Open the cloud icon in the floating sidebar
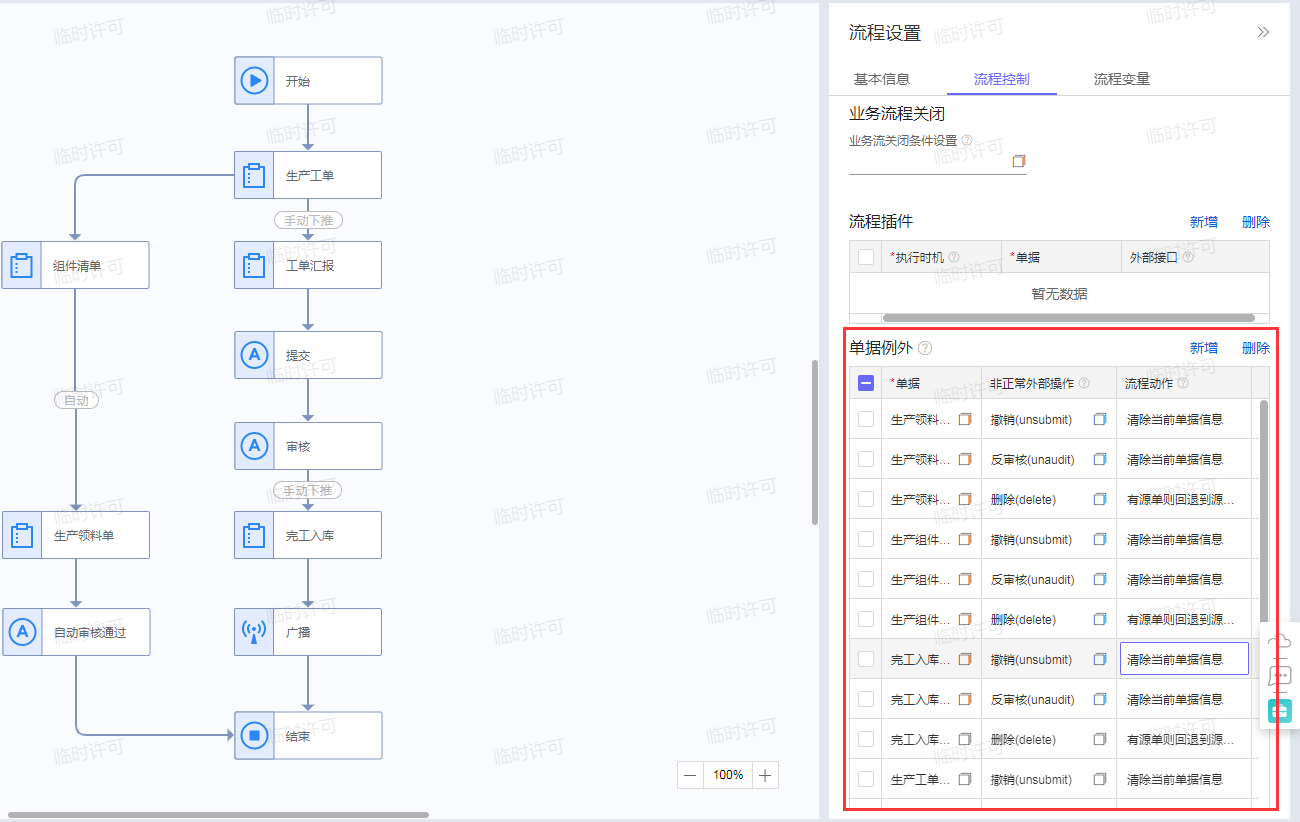This screenshot has height=822, width=1300. click(1280, 641)
